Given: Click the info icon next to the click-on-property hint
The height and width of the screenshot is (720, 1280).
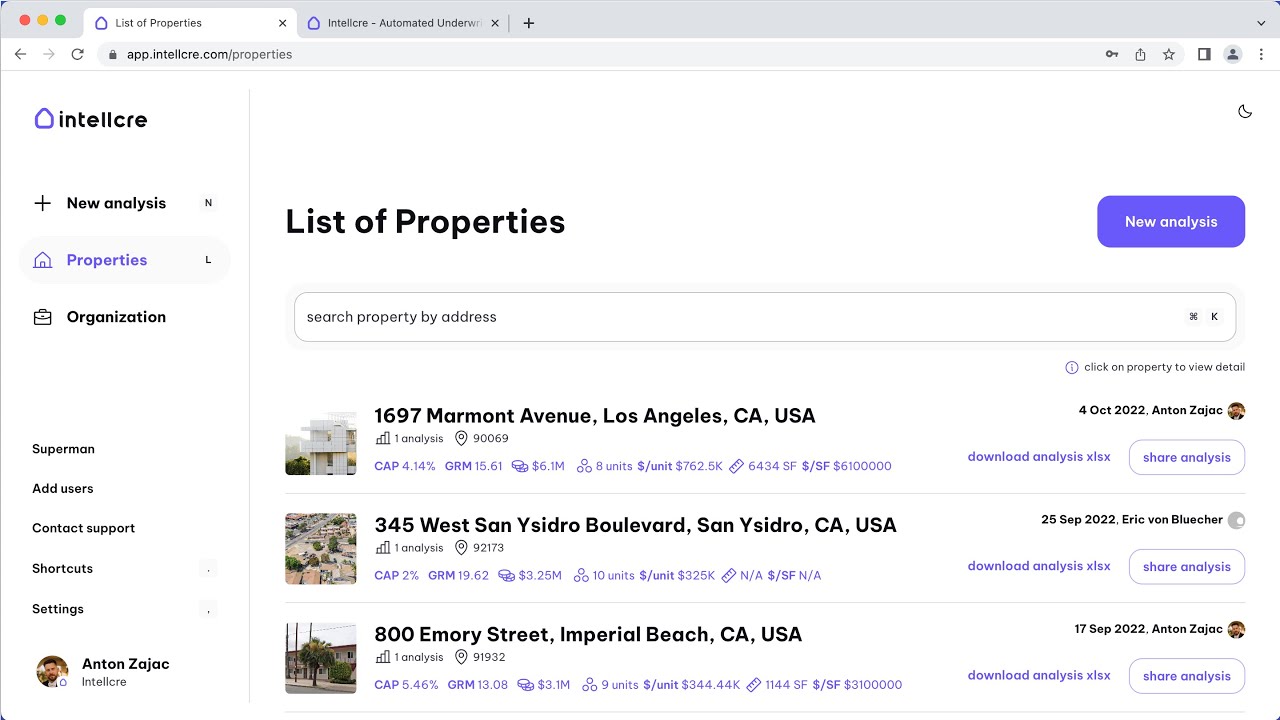Looking at the screenshot, I should (1072, 367).
